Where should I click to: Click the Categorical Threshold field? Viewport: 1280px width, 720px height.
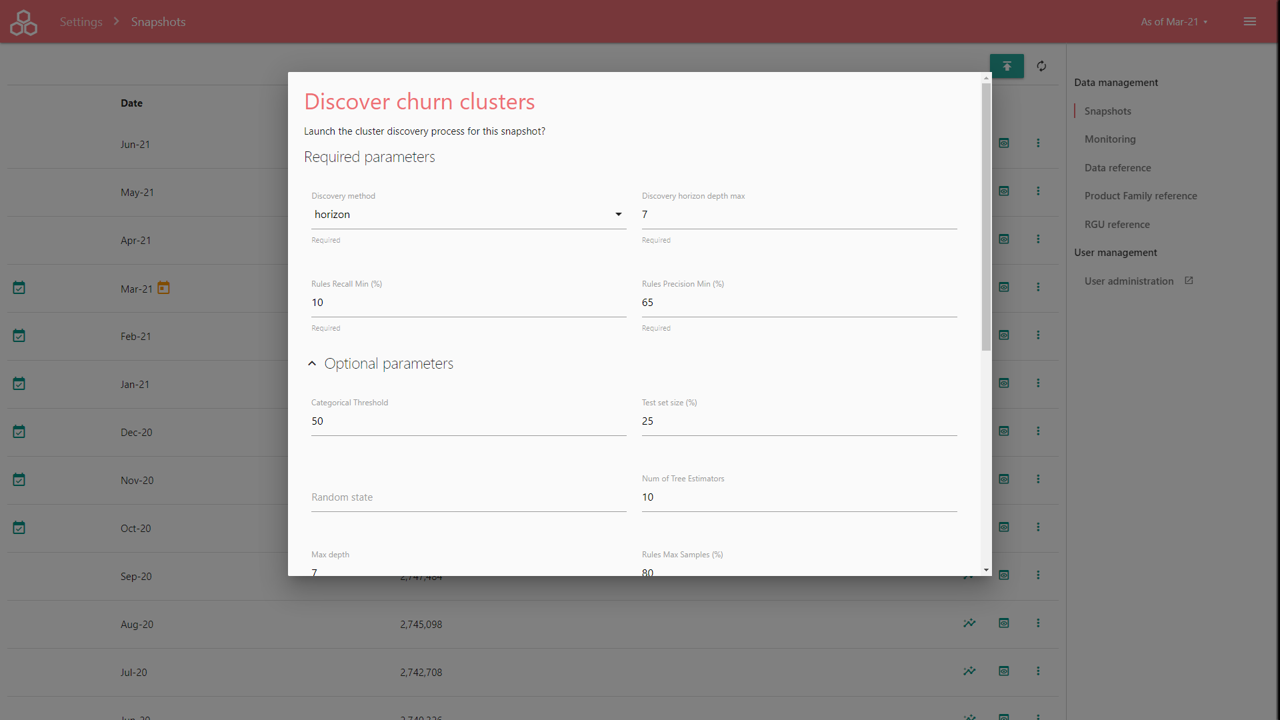[469, 422]
